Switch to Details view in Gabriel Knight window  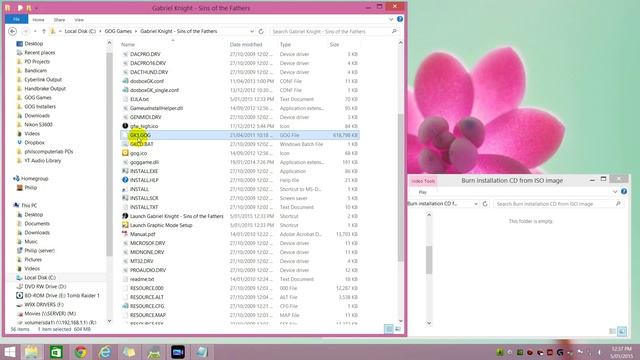coord(389,329)
